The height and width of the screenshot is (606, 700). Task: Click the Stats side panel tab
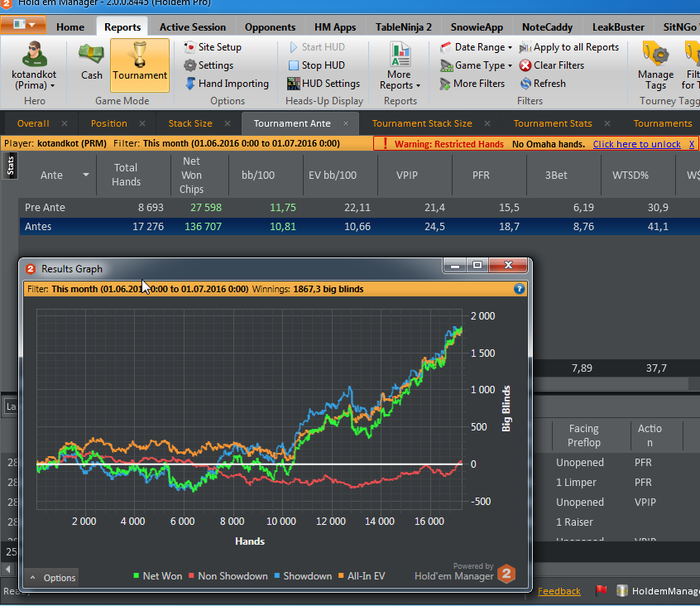(x=10, y=166)
